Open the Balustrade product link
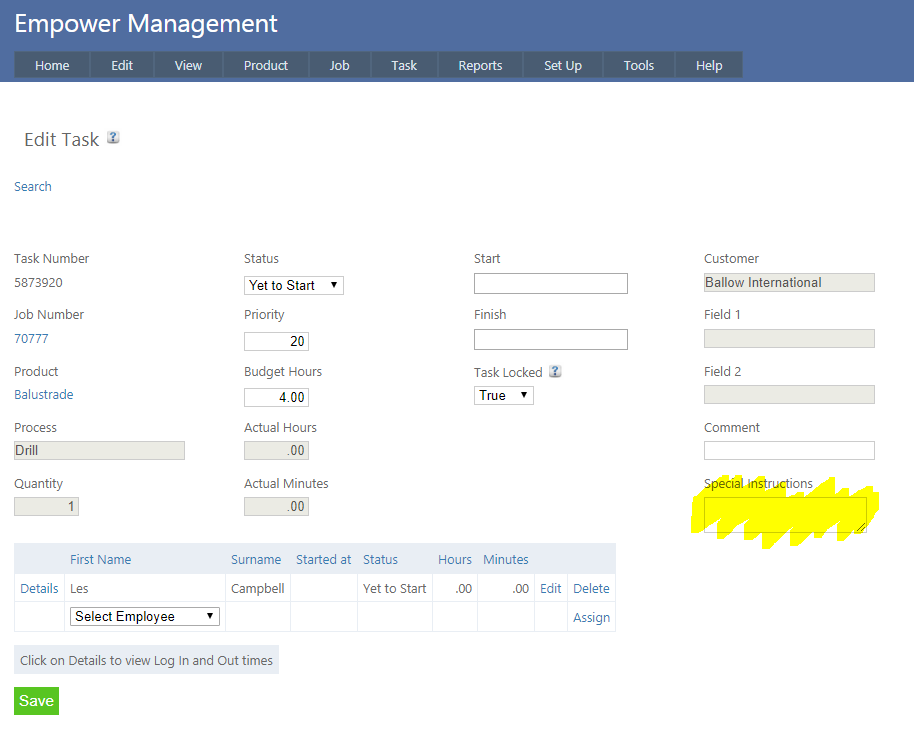This screenshot has height=749, width=914. pyautogui.click(x=44, y=395)
